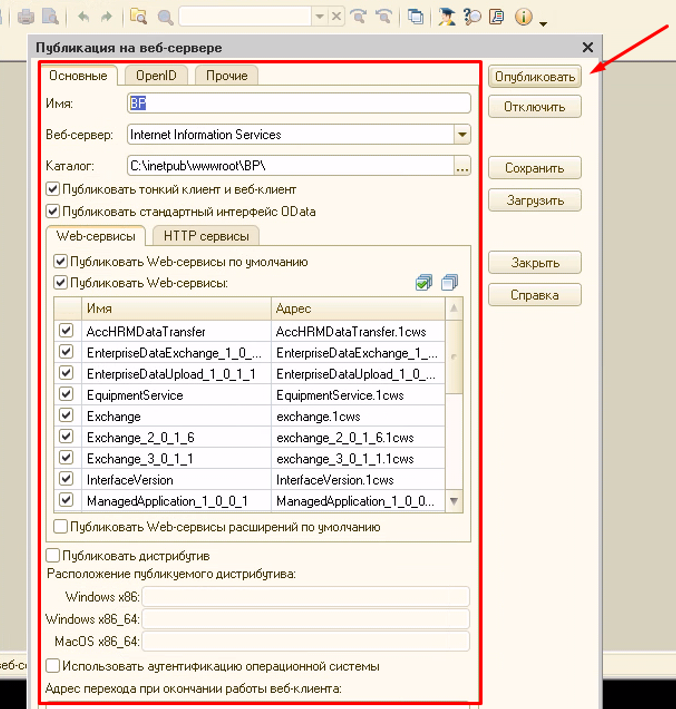Toggle Публиковать стандартный интерфейс OData checkbox
The height and width of the screenshot is (709, 676).
(53, 211)
